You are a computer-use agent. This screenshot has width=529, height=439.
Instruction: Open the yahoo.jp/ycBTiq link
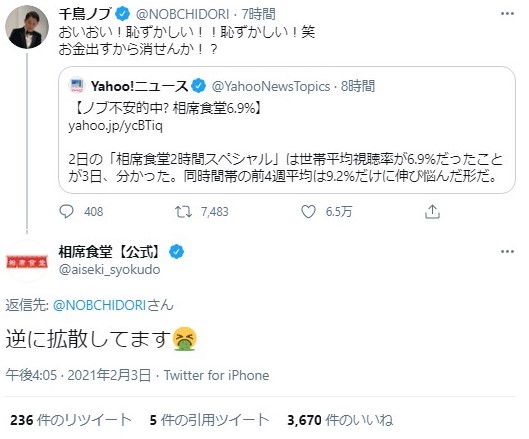pos(115,126)
